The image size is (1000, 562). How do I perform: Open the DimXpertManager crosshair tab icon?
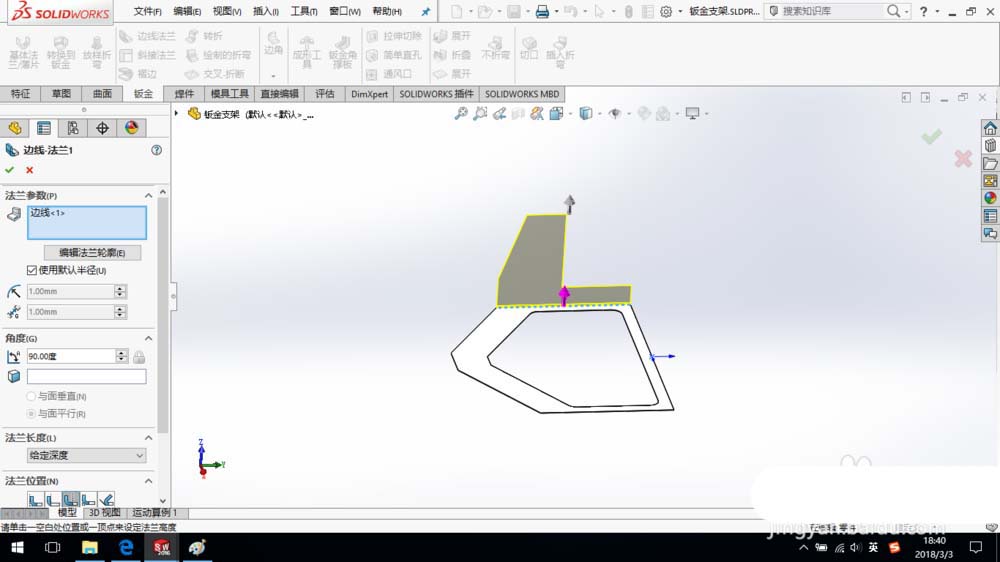click(102, 128)
